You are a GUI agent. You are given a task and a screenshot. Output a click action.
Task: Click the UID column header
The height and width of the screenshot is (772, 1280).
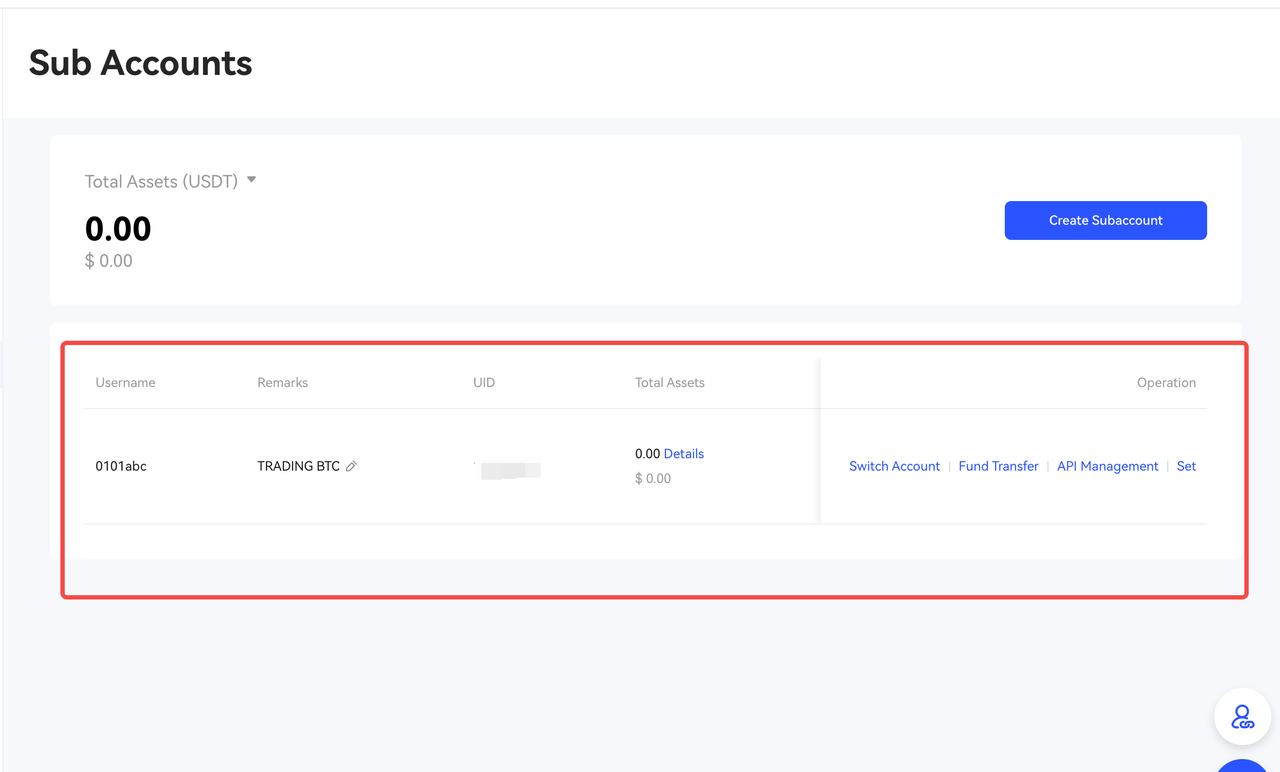tap(484, 383)
